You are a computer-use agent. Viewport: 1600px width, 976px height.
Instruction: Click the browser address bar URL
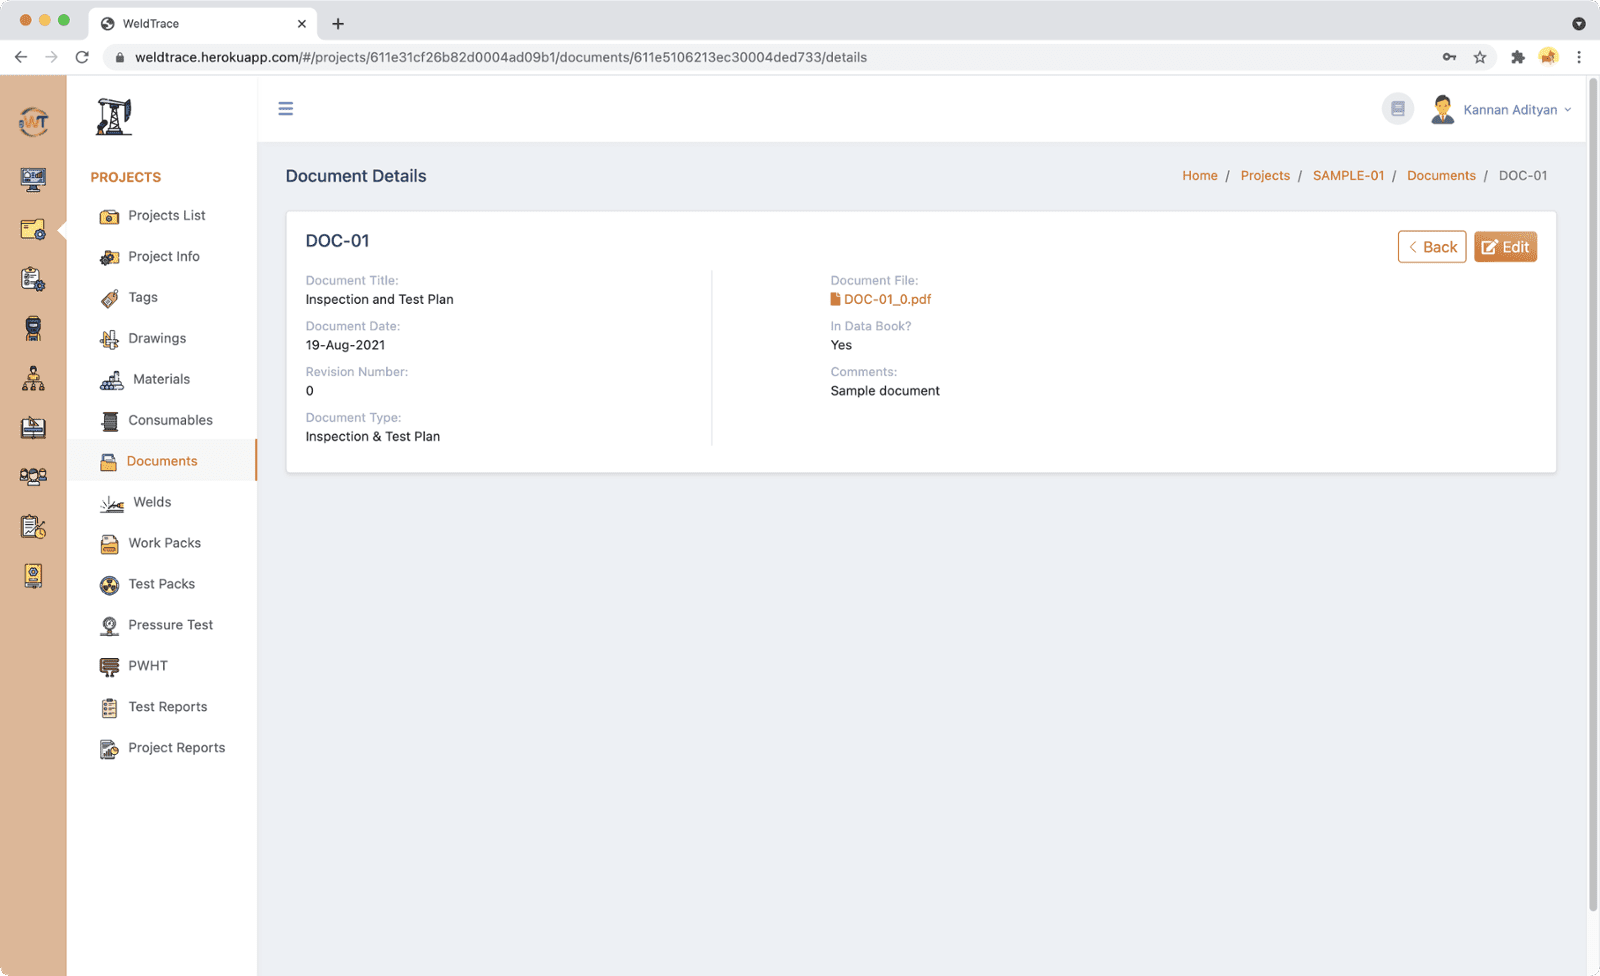point(500,57)
